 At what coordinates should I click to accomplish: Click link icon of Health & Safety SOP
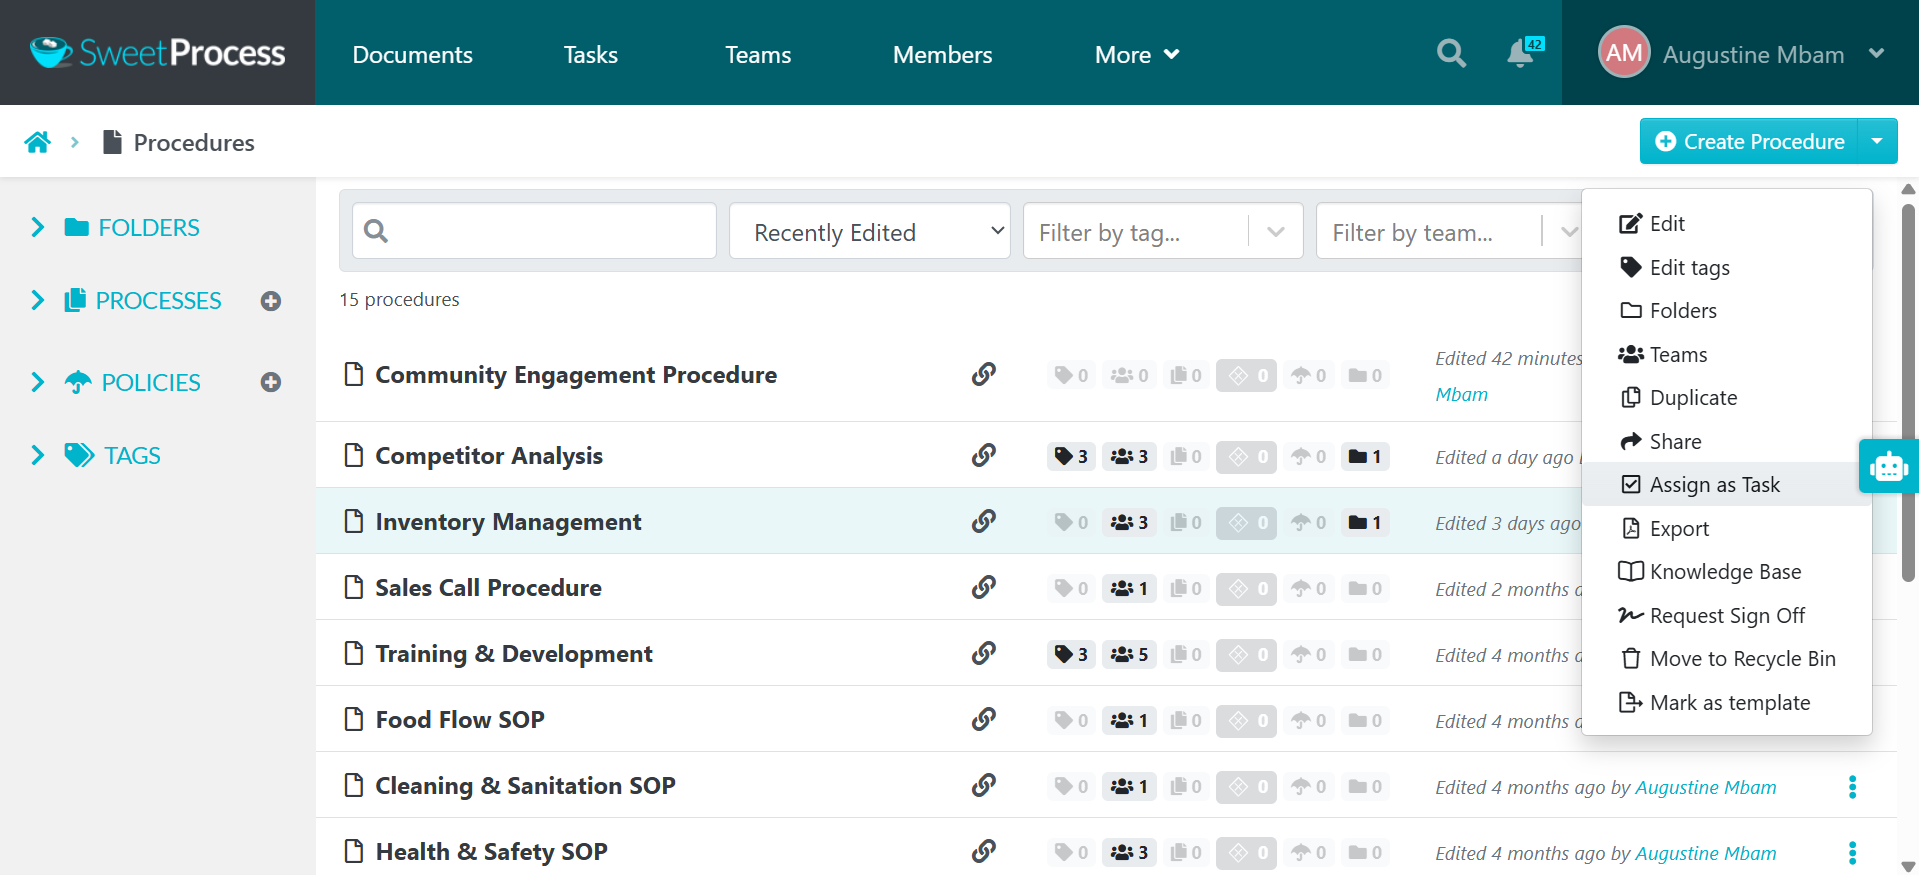click(984, 851)
